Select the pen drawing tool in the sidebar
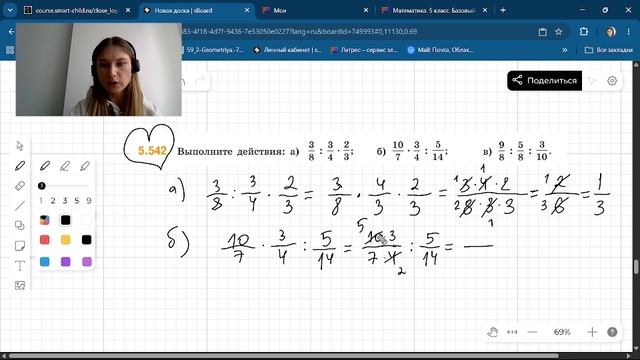This screenshot has width=640, height=360. [20, 166]
